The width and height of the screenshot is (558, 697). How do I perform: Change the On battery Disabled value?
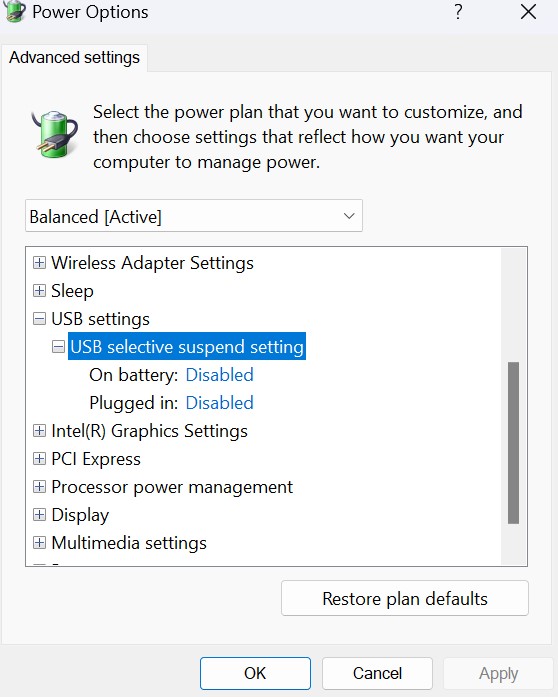pyautogui.click(x=219, y=375)
